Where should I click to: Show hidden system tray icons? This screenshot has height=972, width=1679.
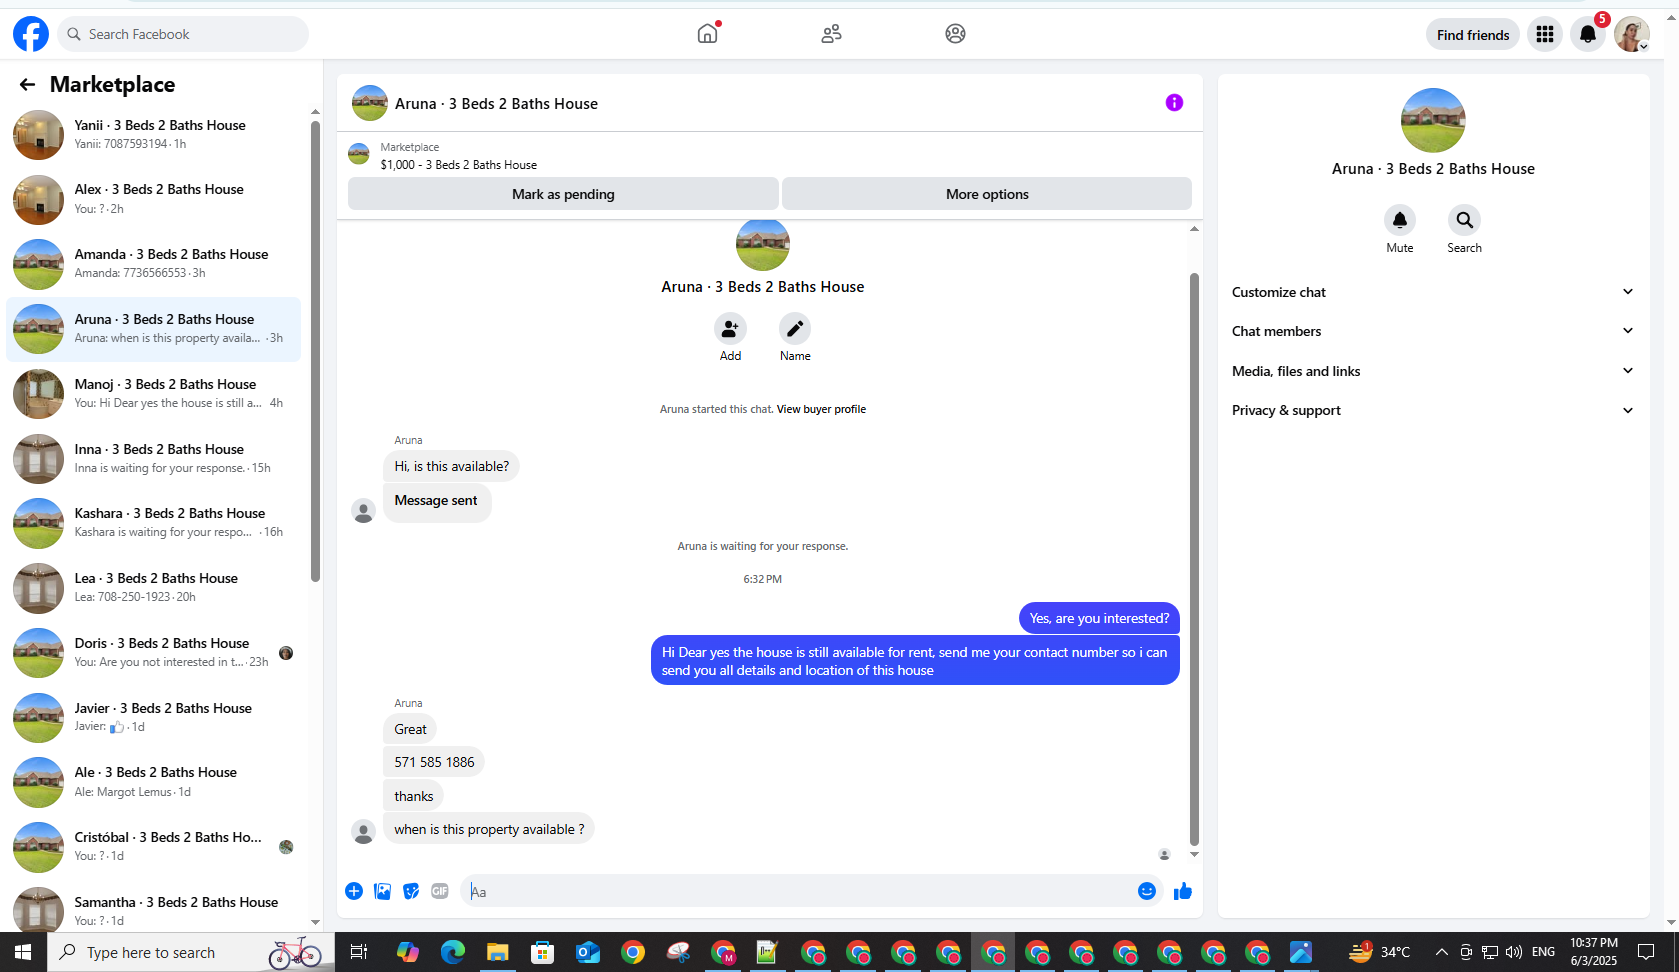click(1441, 952)
